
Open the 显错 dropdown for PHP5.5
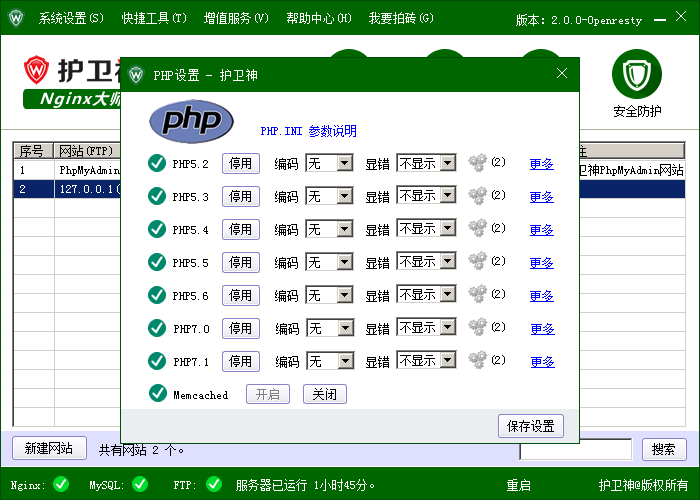coord(426,262)
